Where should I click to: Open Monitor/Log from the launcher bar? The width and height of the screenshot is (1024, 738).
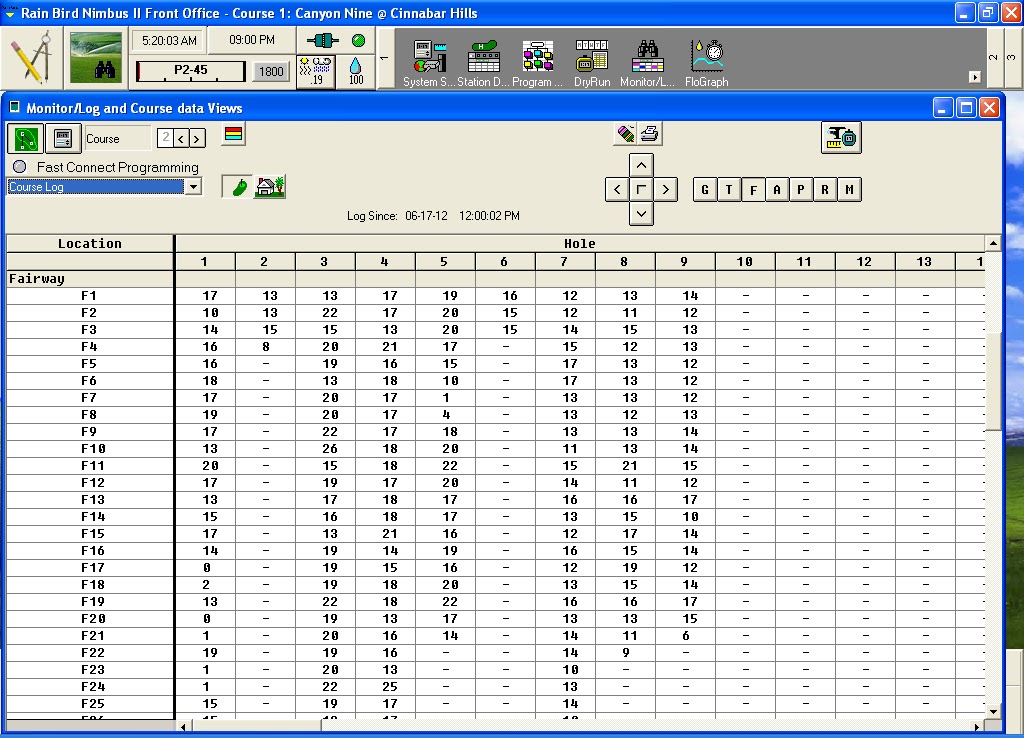tap(647, 63)
